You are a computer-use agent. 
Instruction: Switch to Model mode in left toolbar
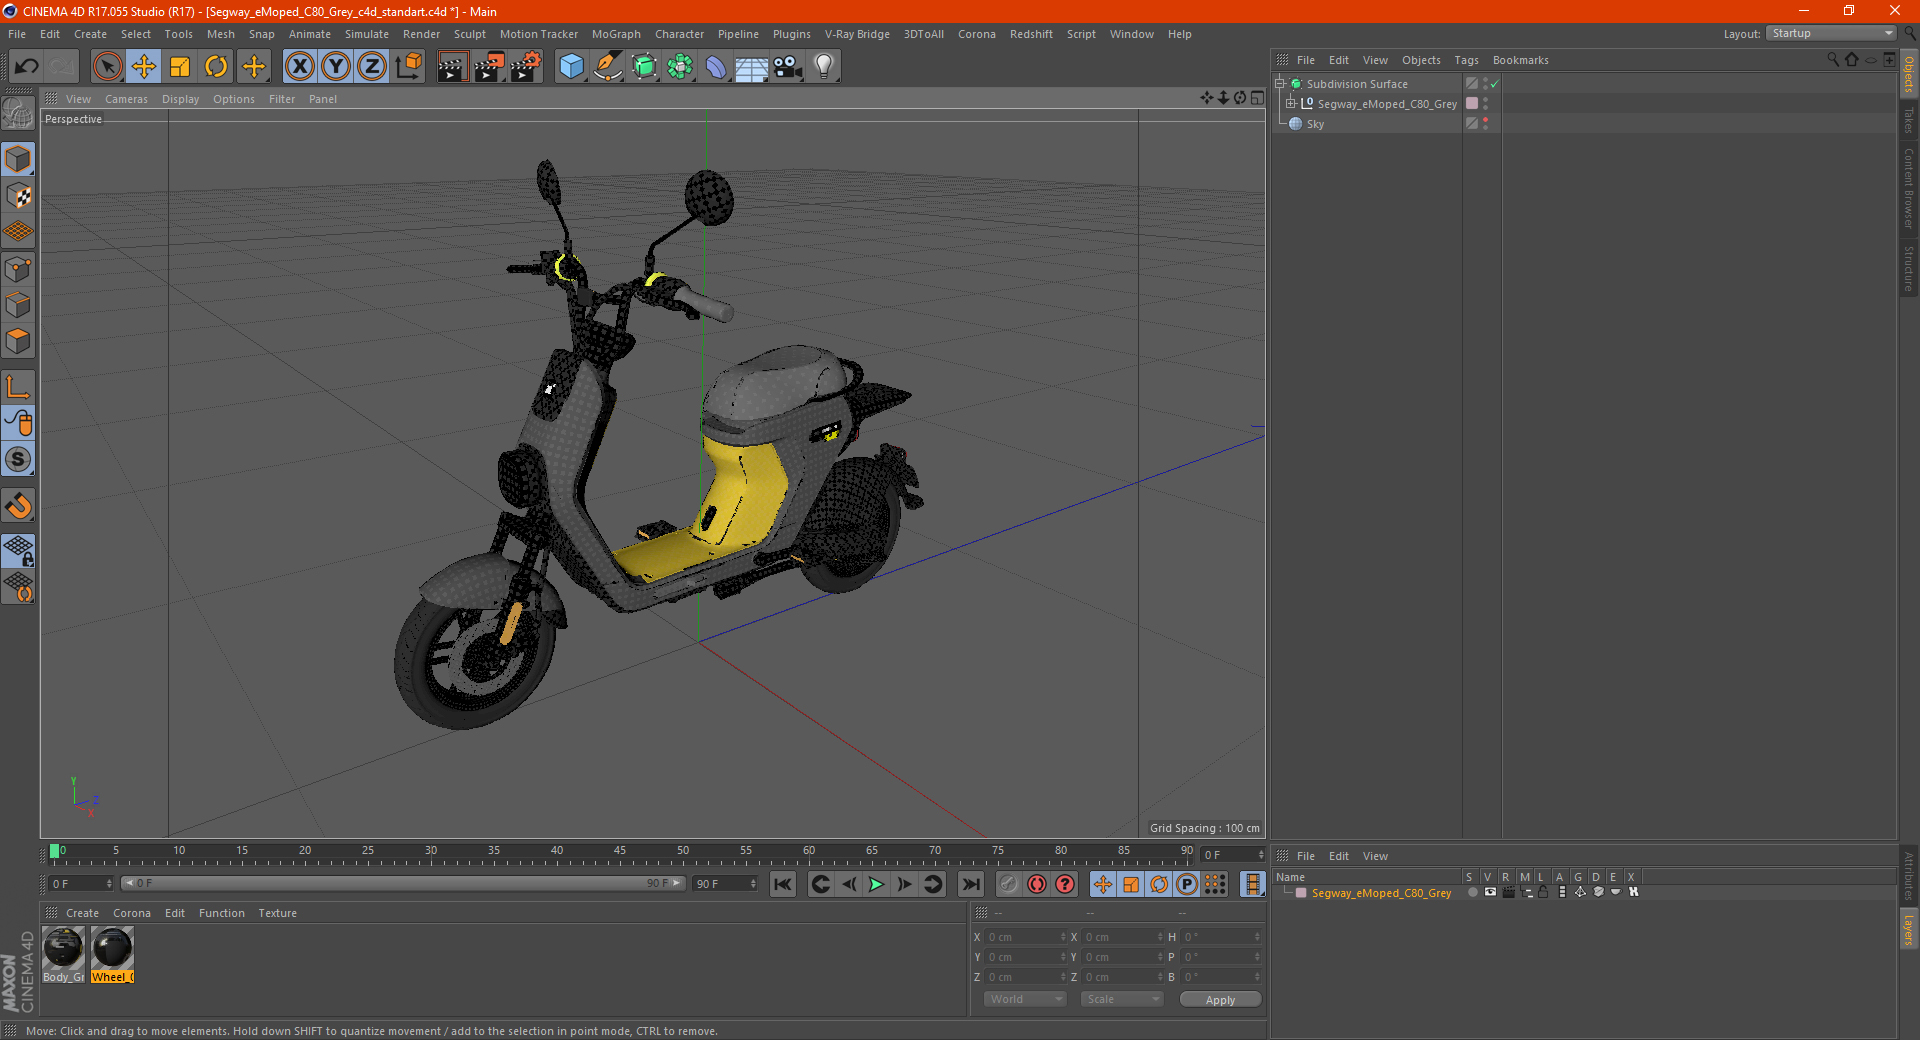[18, 159]
